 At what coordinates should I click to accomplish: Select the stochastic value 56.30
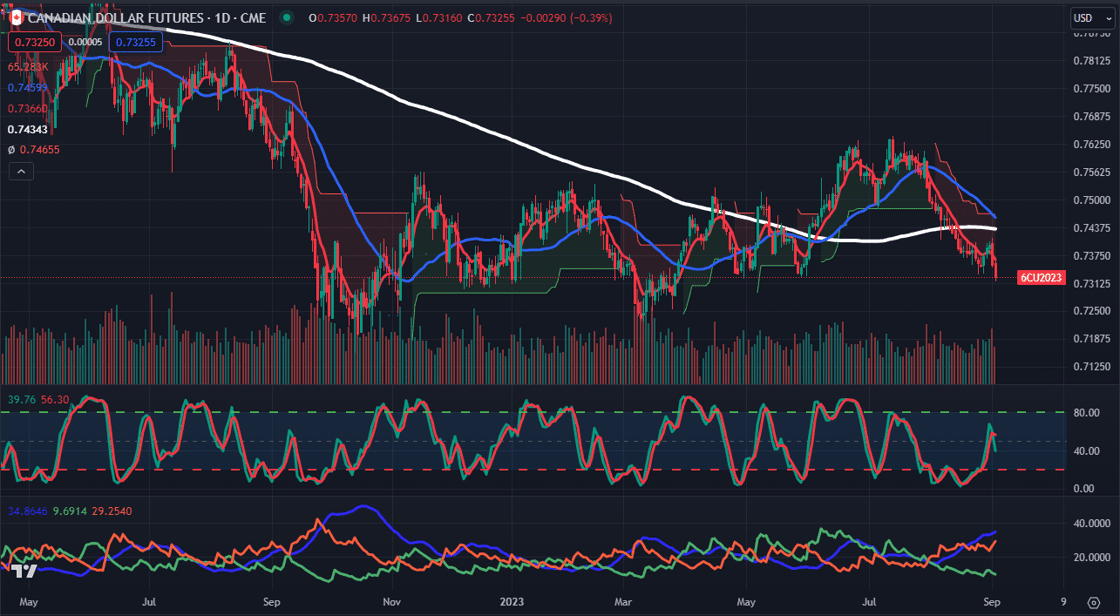click(55, 399)
